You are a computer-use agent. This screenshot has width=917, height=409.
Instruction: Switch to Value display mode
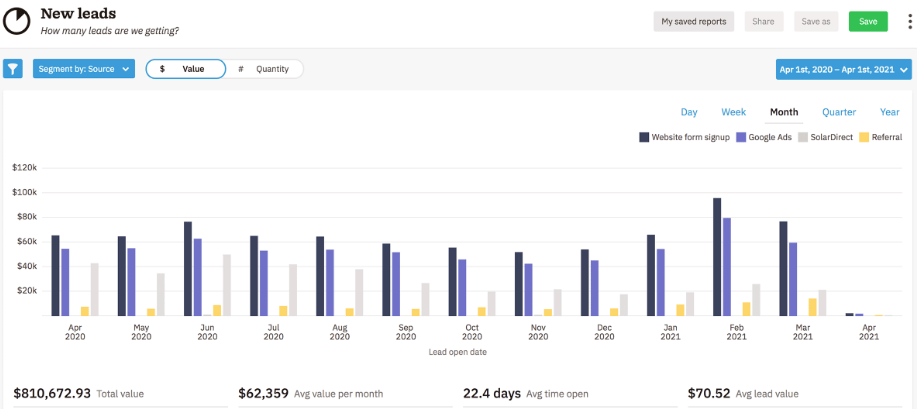coord(186,69)
